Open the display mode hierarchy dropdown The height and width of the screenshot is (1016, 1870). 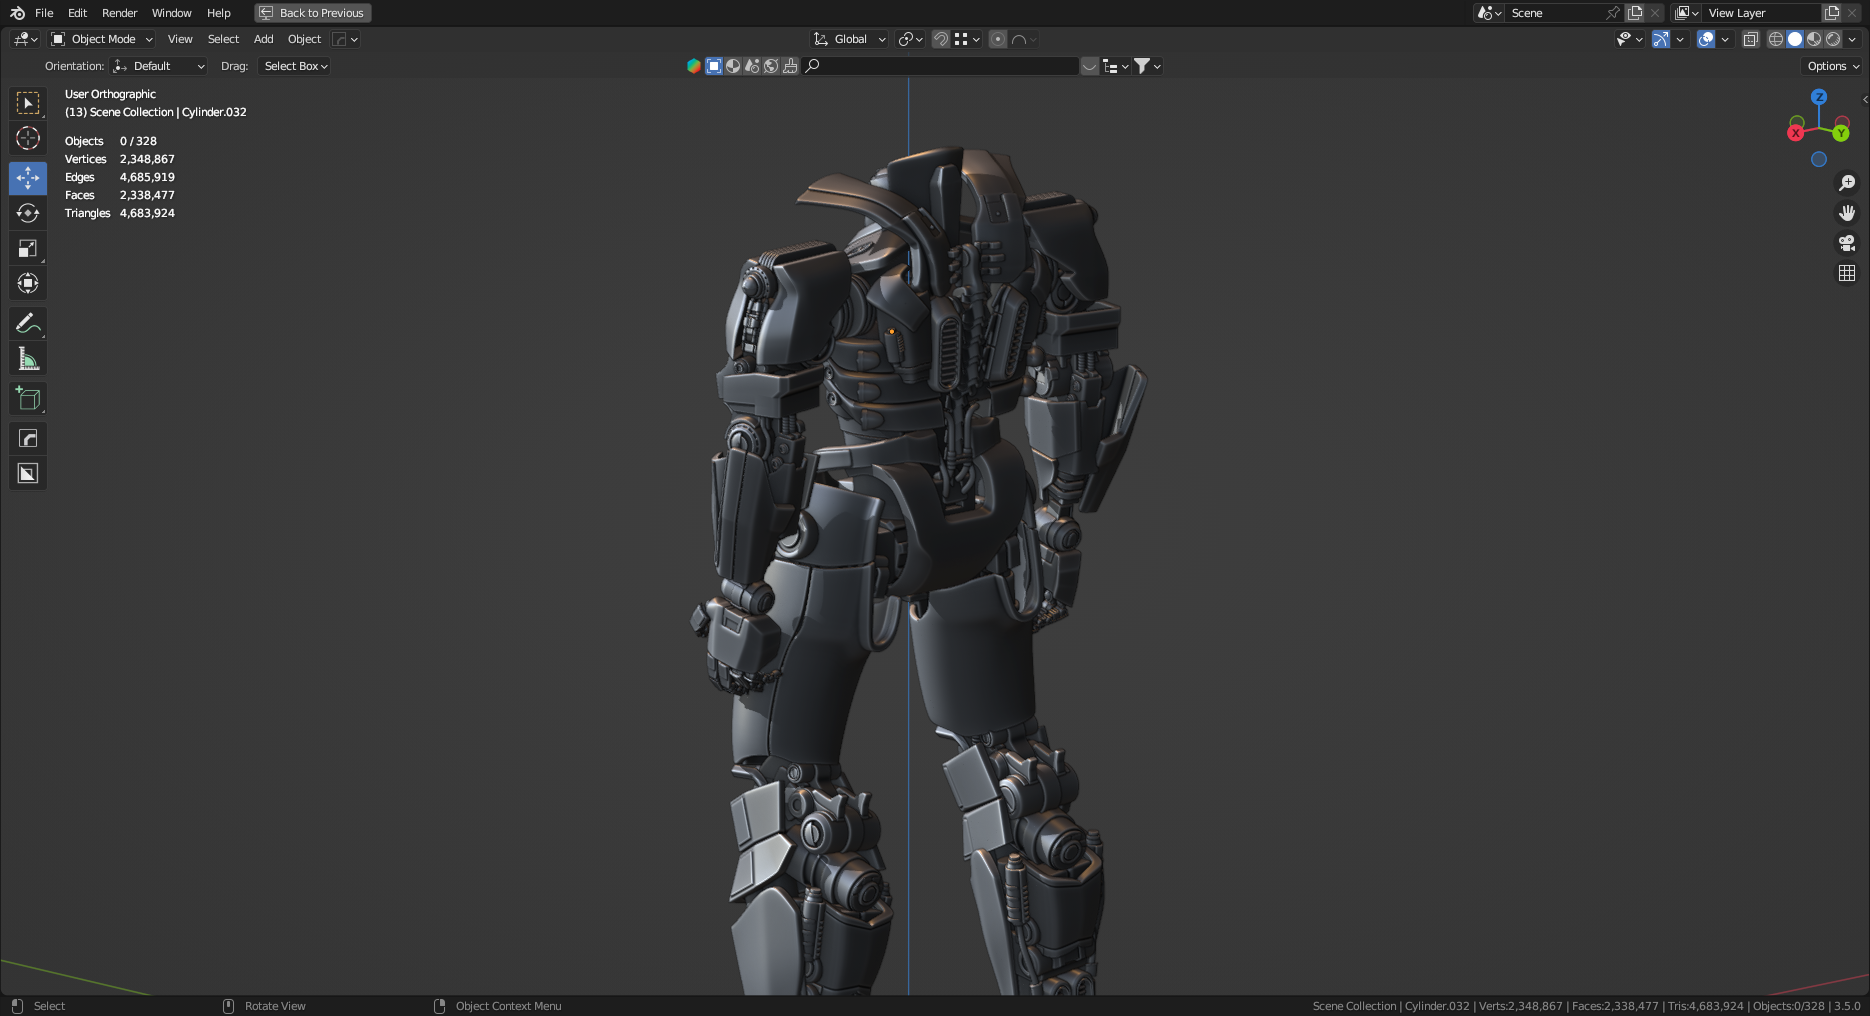pyautogui.click(x=1116, y=66)
